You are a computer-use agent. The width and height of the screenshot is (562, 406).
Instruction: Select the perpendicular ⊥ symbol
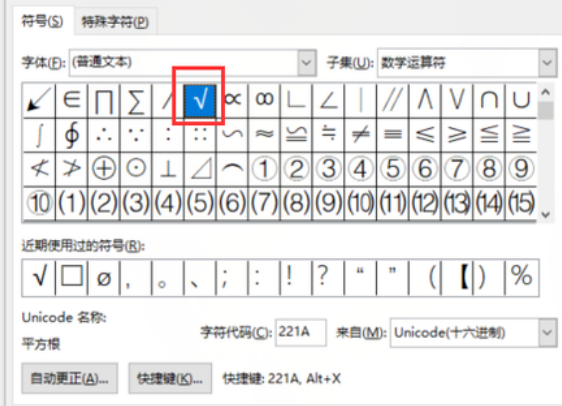click(x=168, y=169)
